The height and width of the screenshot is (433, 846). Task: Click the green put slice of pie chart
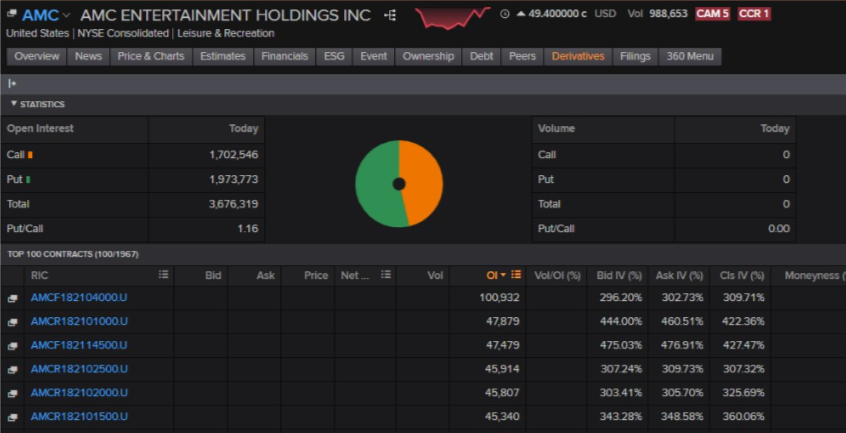[x=375, y=184]
